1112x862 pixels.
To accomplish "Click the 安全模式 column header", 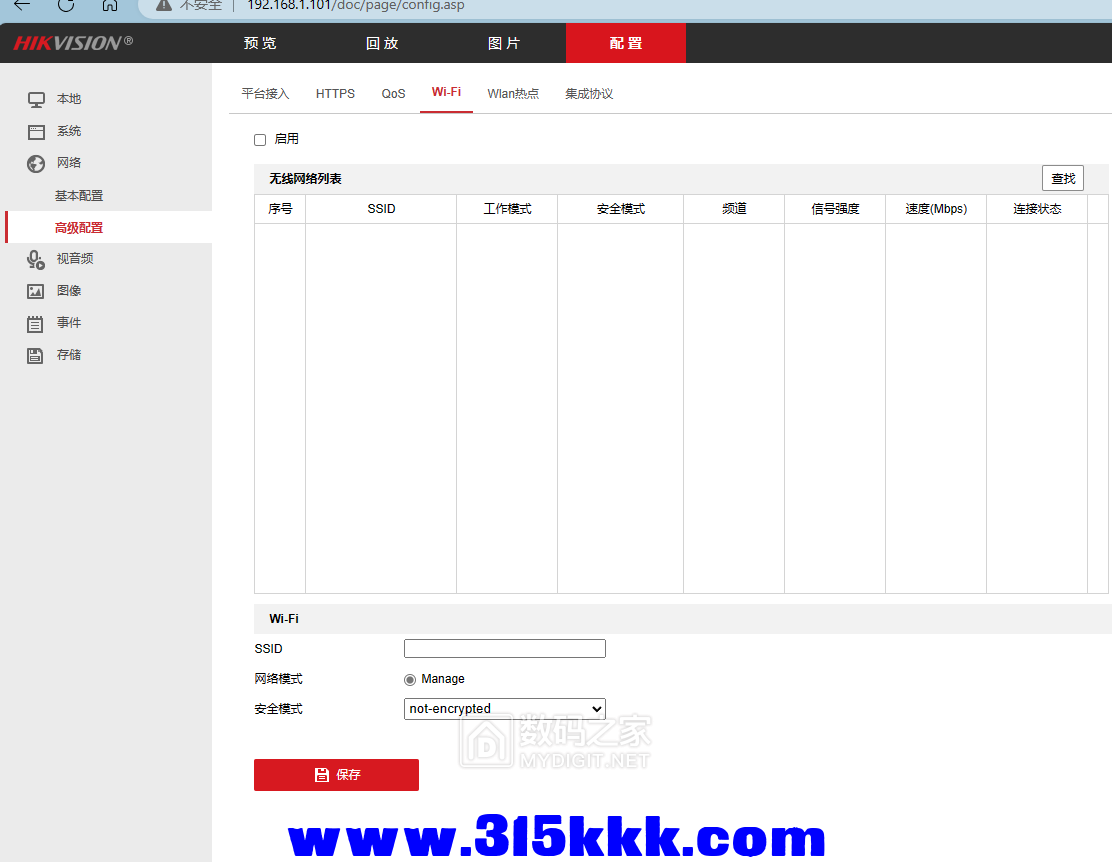I will pyautogui.click(x=621, y=209).
